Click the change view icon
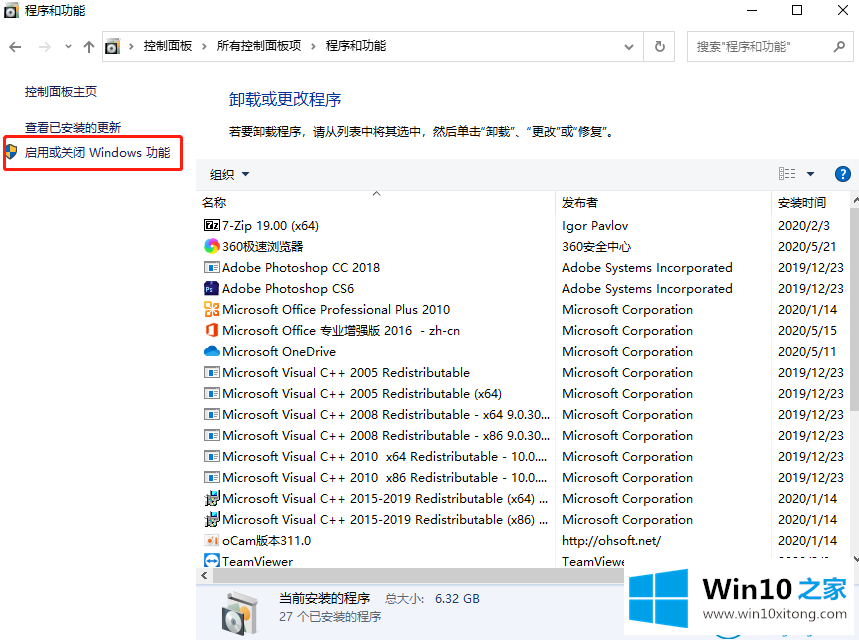 787,174
